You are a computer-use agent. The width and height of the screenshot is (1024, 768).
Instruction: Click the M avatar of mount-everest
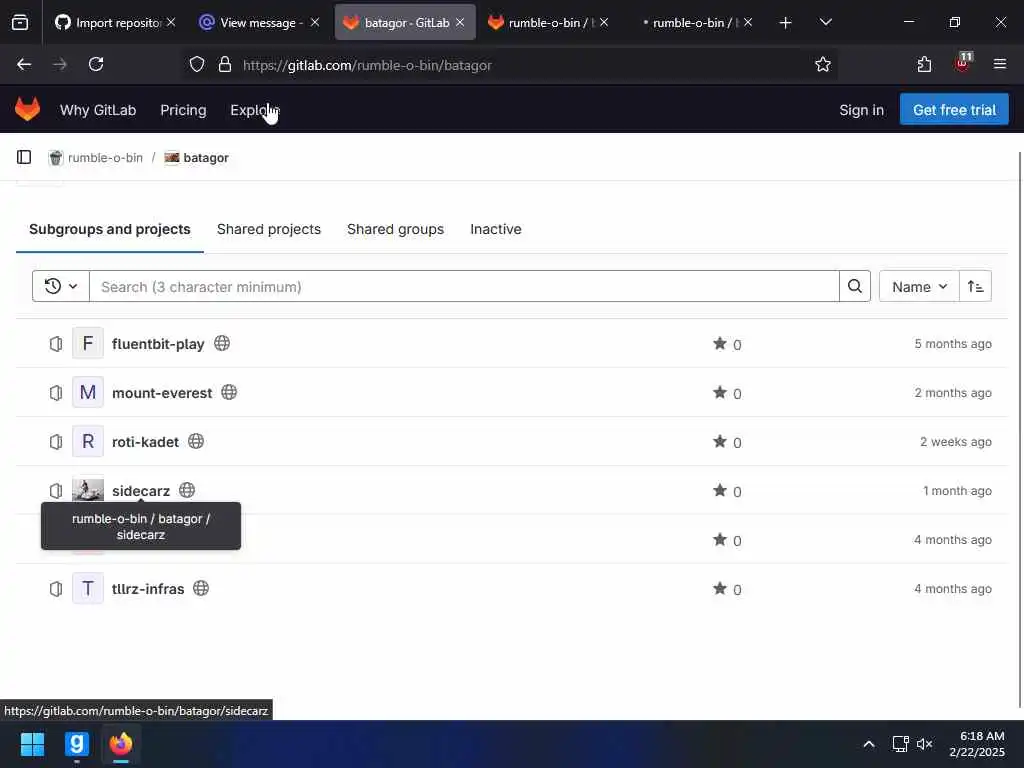click(88, 392)
